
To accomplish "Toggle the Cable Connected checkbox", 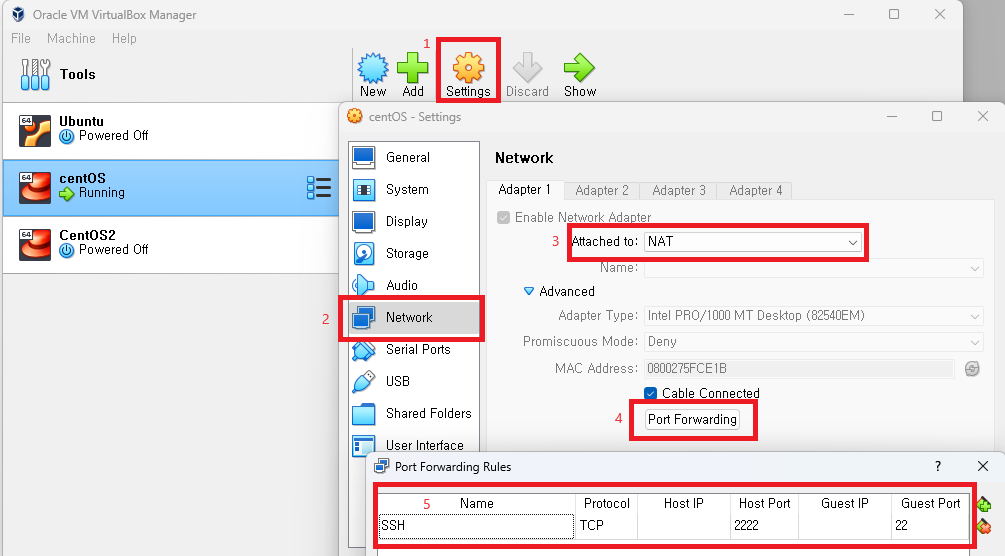I will pyautogui.click(x=651, y=393).
